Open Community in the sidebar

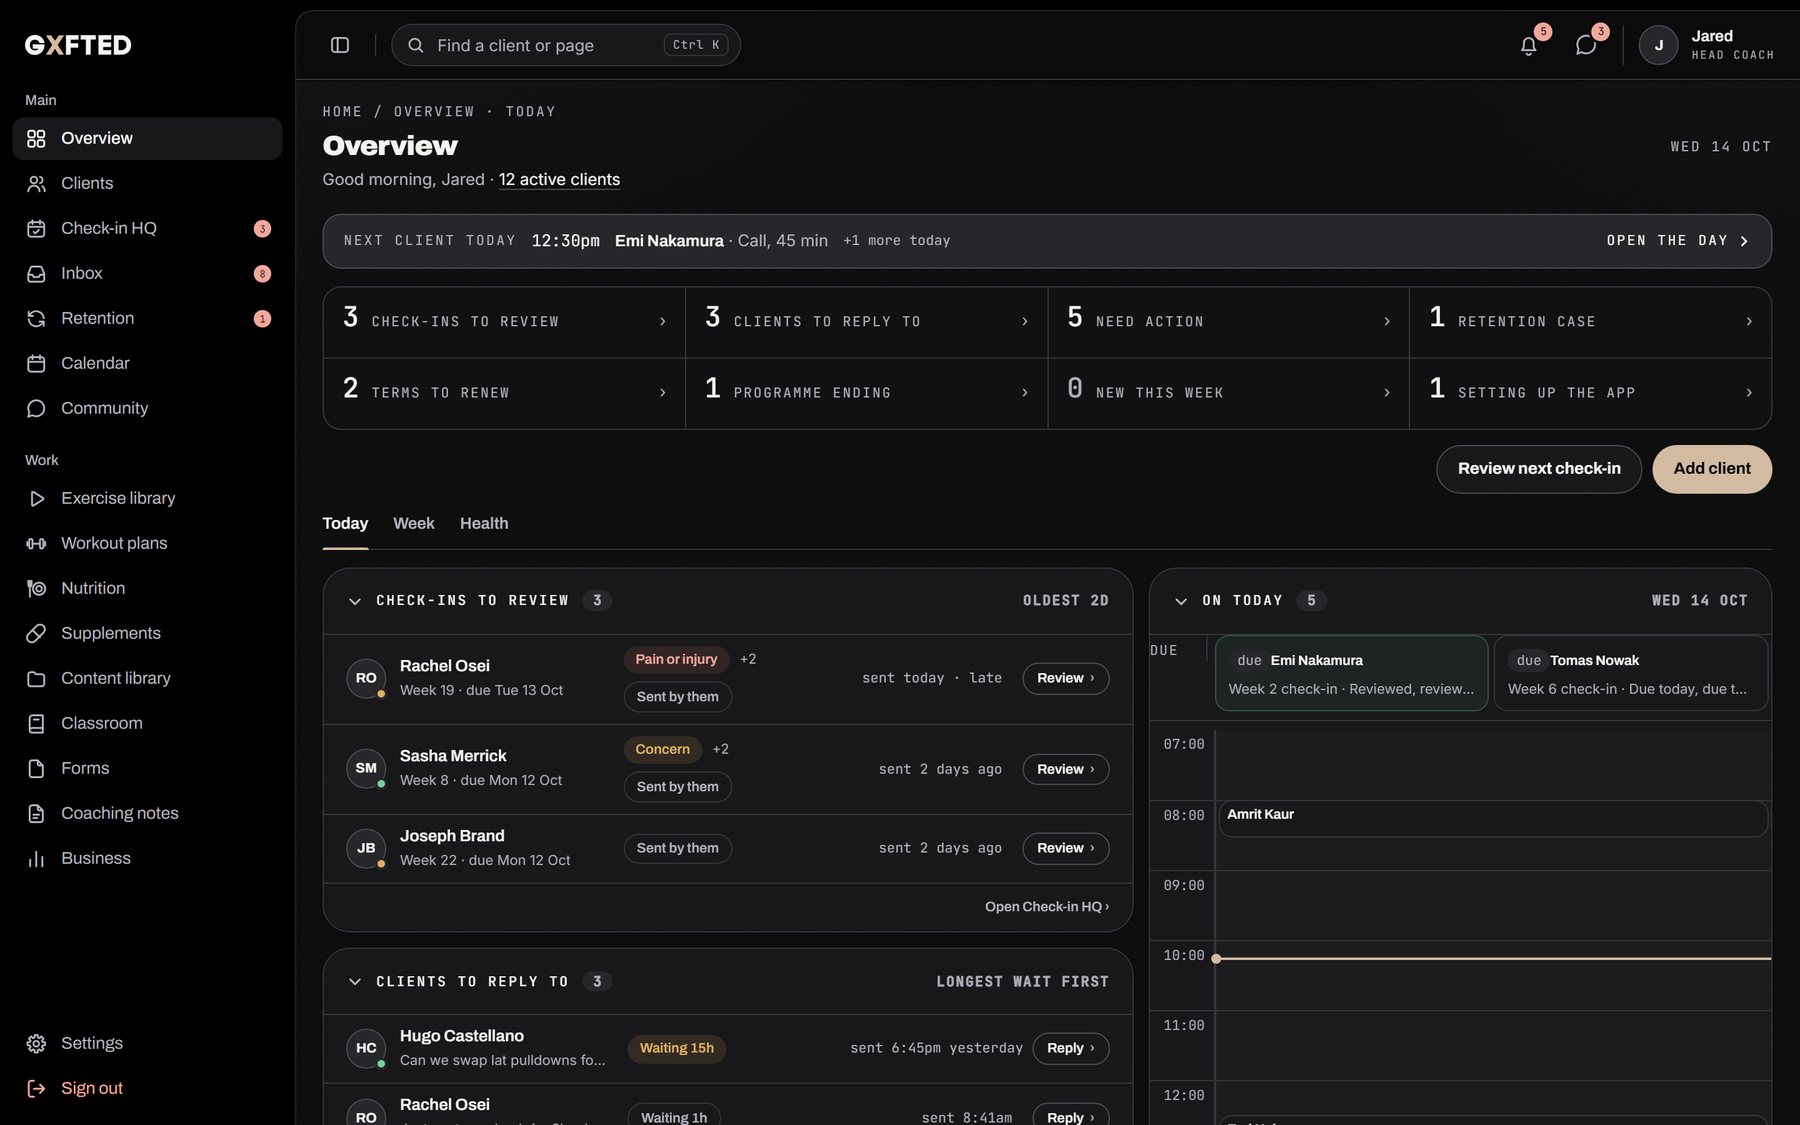coord(147,408)
